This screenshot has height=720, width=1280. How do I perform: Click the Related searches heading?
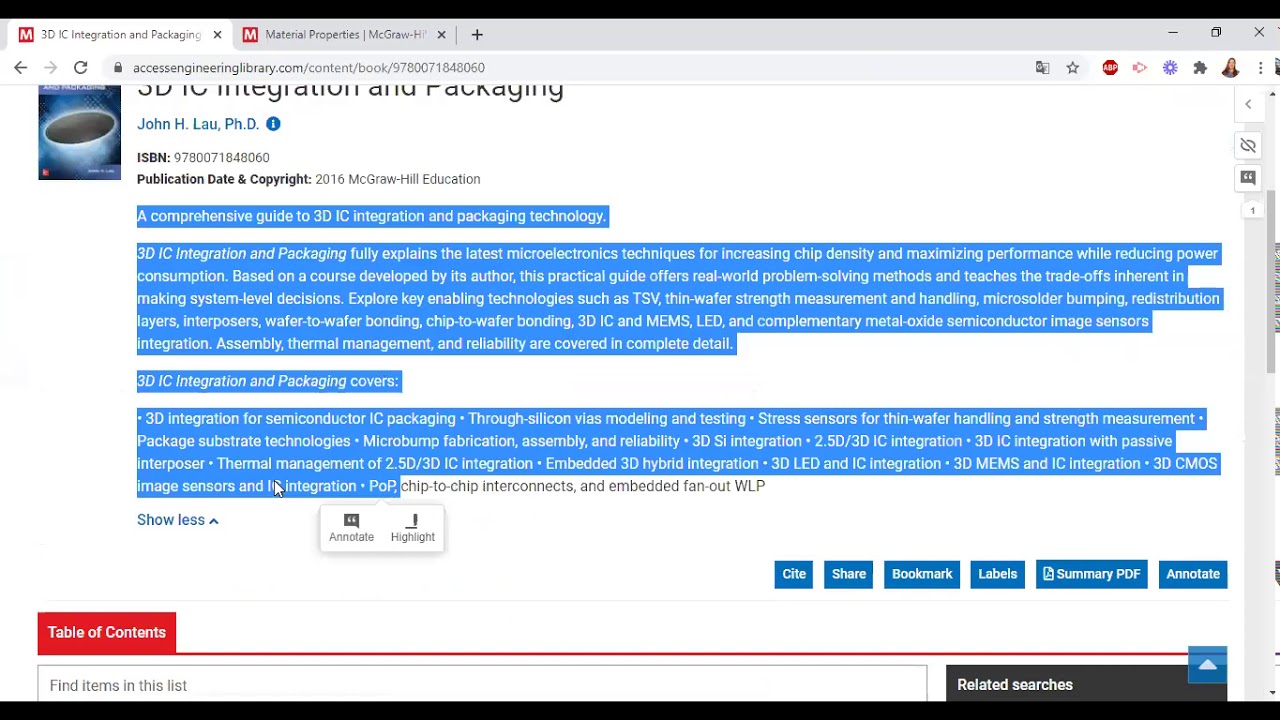[x=1015, y=685]
